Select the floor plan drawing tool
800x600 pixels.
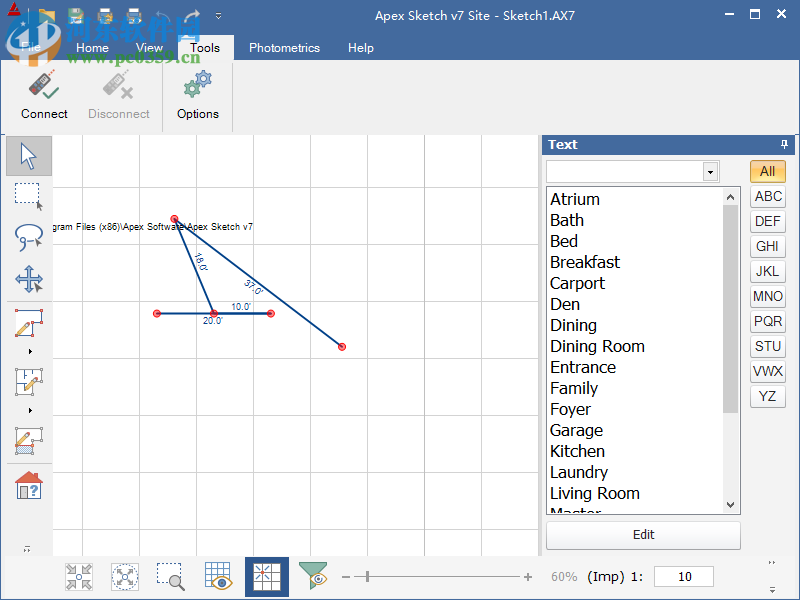point(29,382)
